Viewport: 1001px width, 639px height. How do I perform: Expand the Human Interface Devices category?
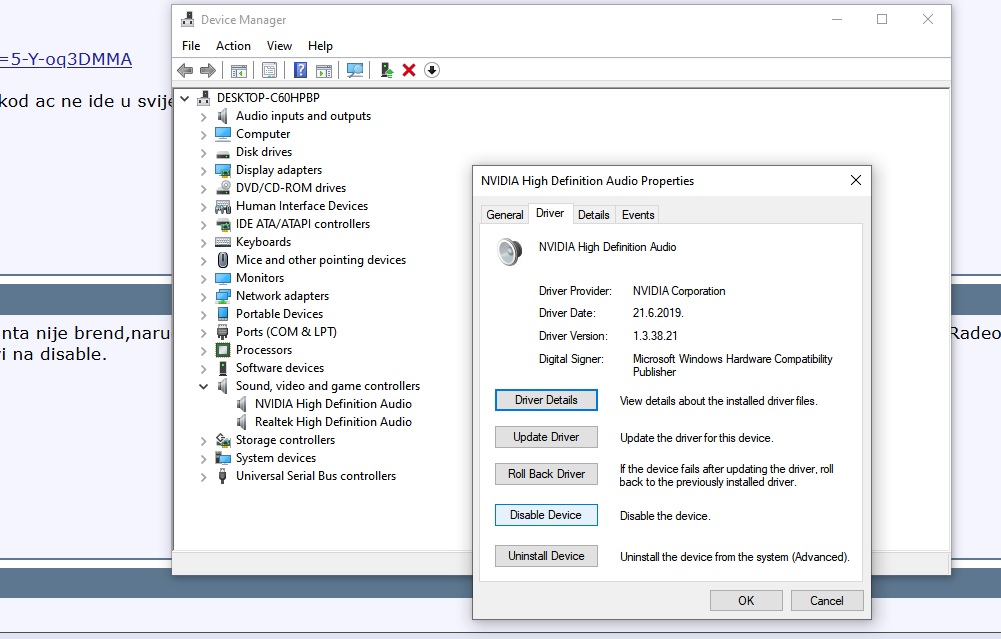pyautogui.click(x=204, y=207)
